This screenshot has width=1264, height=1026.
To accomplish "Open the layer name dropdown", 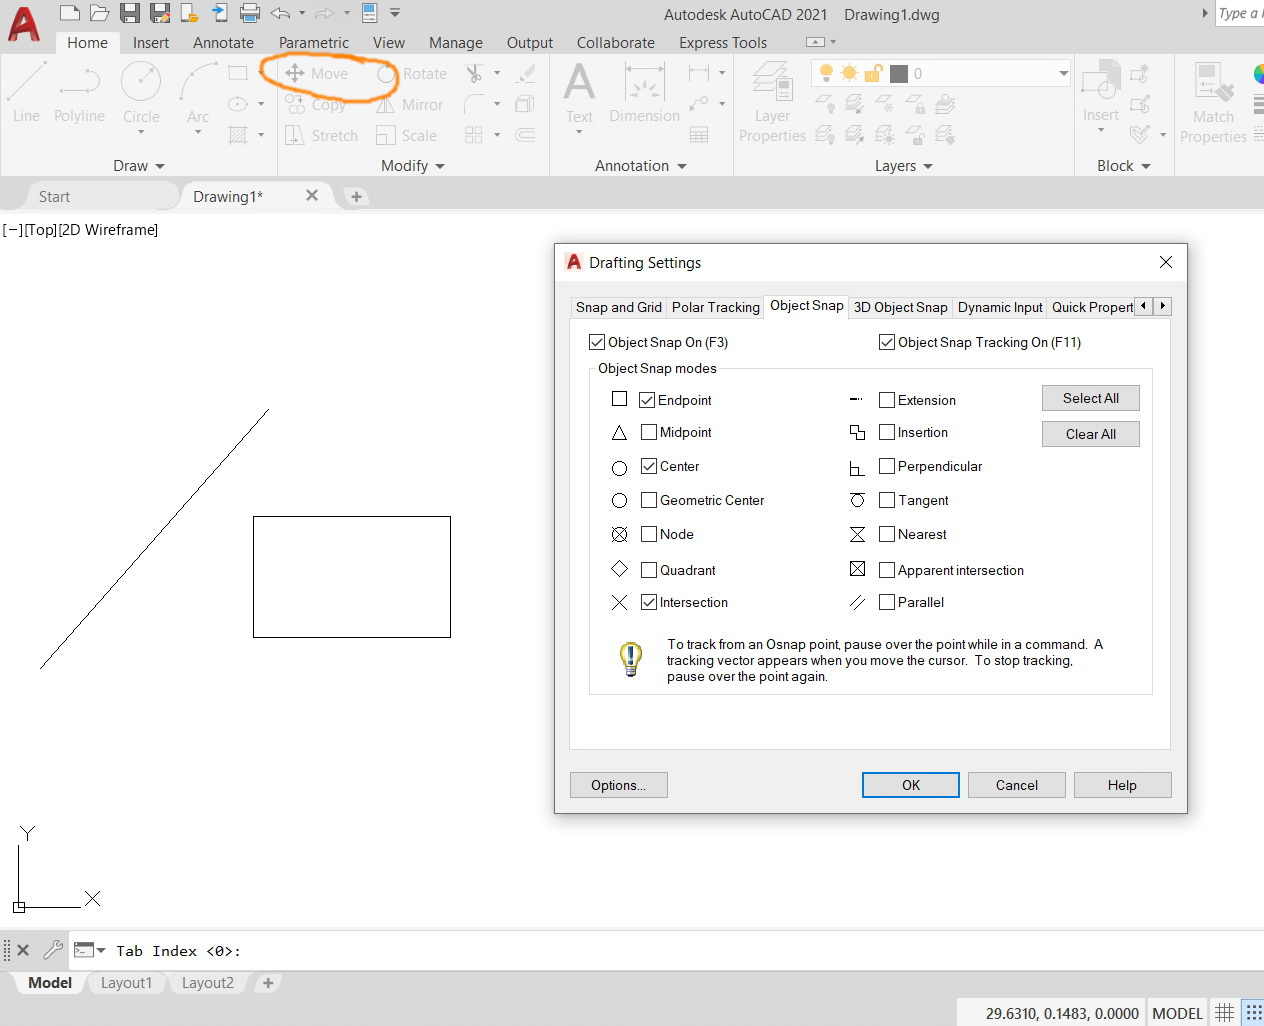I will (1063, 73).
